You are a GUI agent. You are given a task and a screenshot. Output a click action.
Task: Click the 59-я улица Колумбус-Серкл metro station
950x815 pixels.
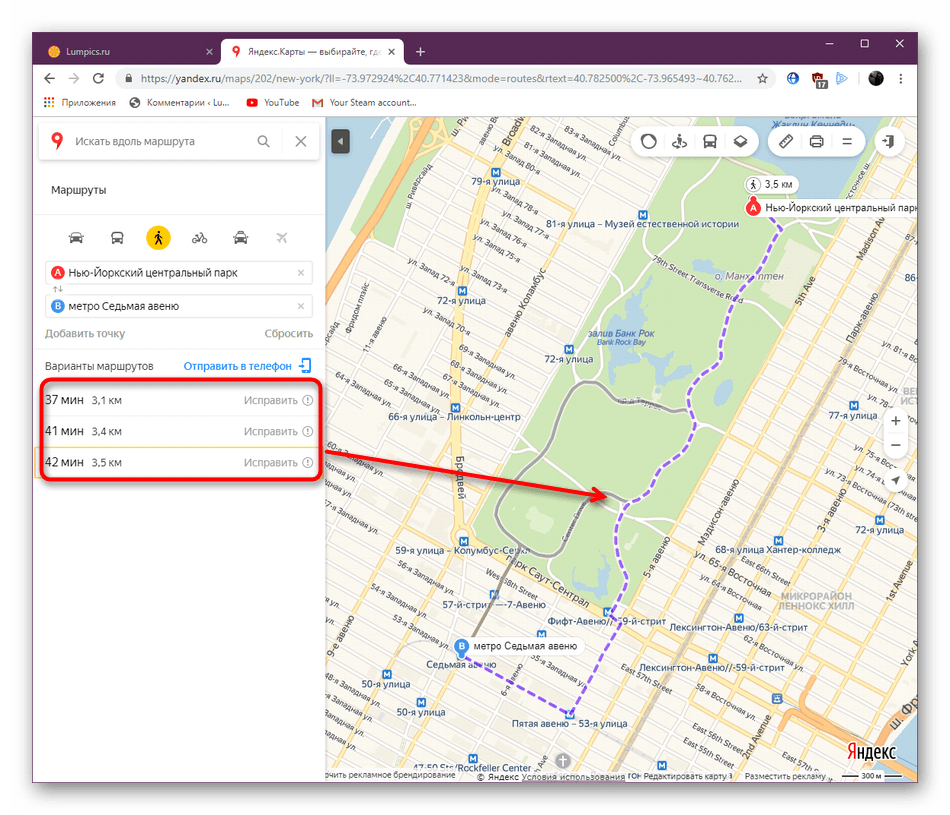click(x=463, y=541)
